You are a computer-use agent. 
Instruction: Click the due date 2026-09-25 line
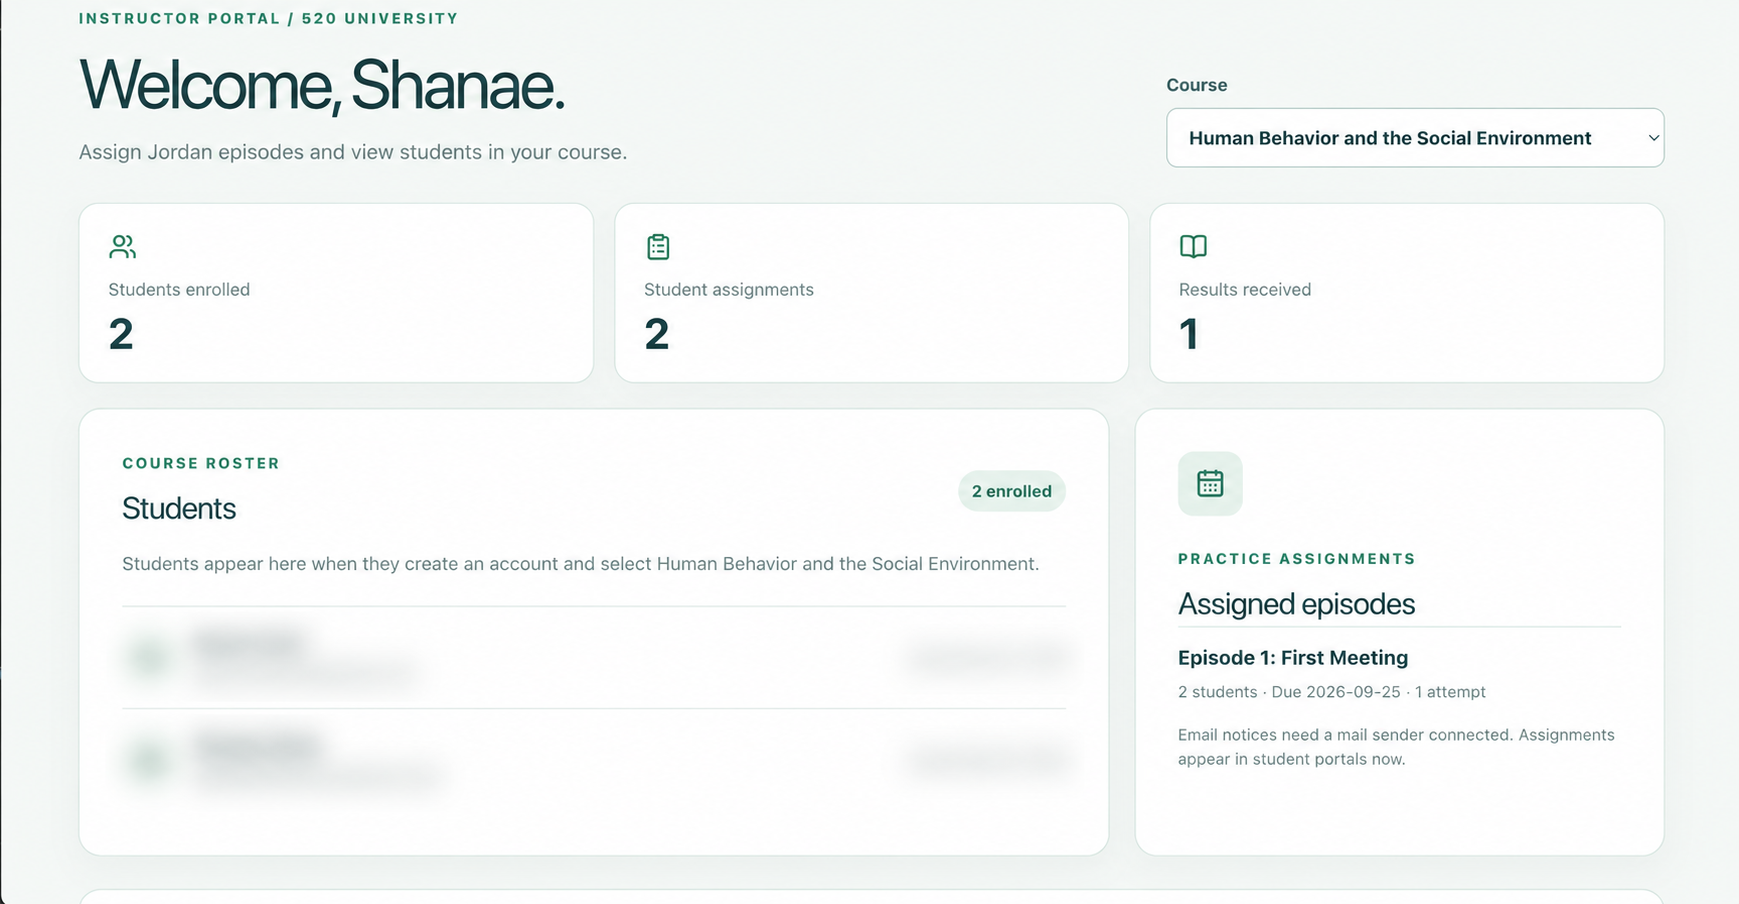(1332, 692)
